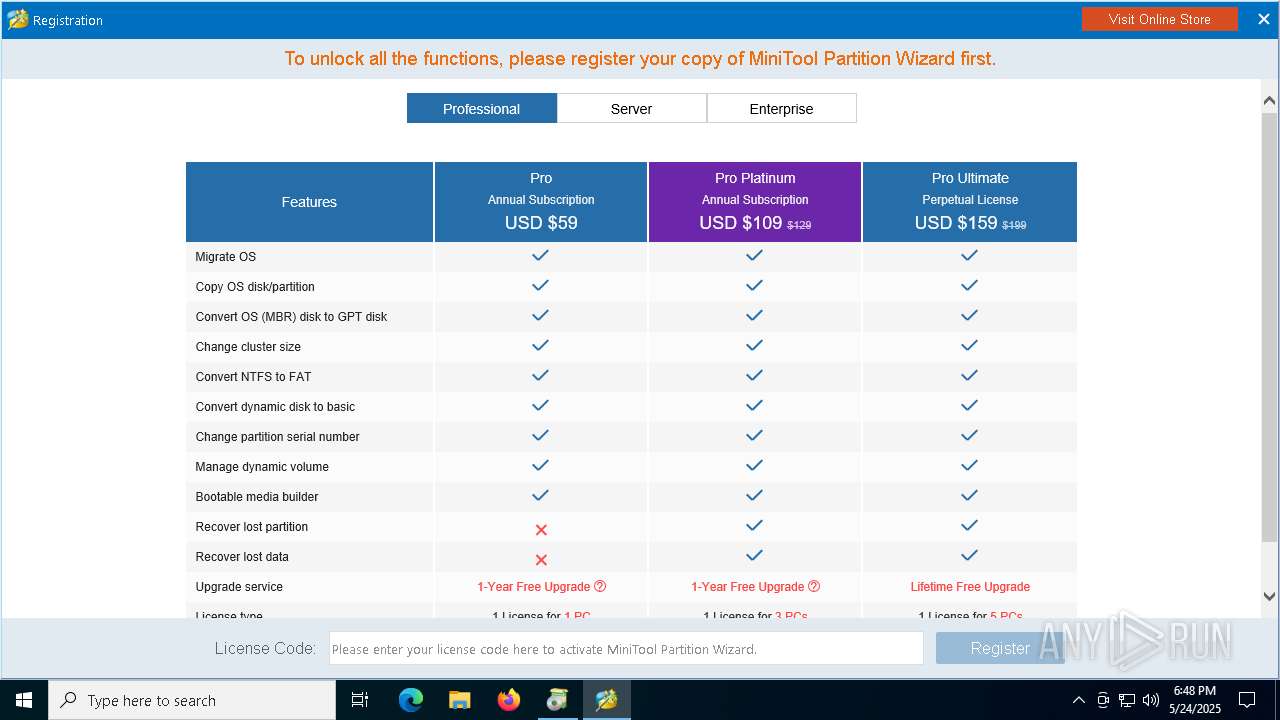Click the scrollbar up arrow
The width and height of the screenshot is (1280, 720).
(x=1269, y=100)
